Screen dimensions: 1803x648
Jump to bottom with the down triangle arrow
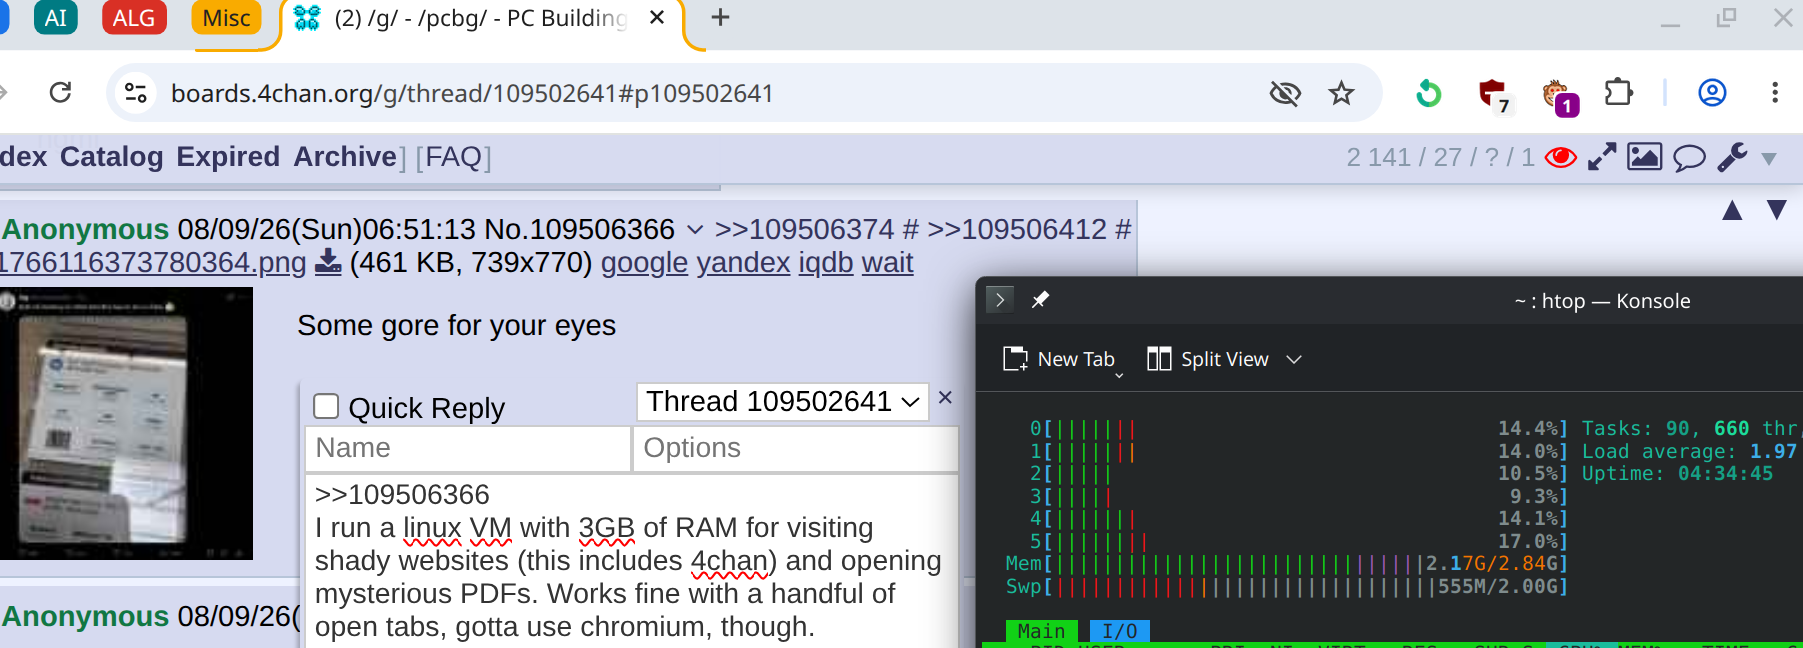(x=1776, y=209)
